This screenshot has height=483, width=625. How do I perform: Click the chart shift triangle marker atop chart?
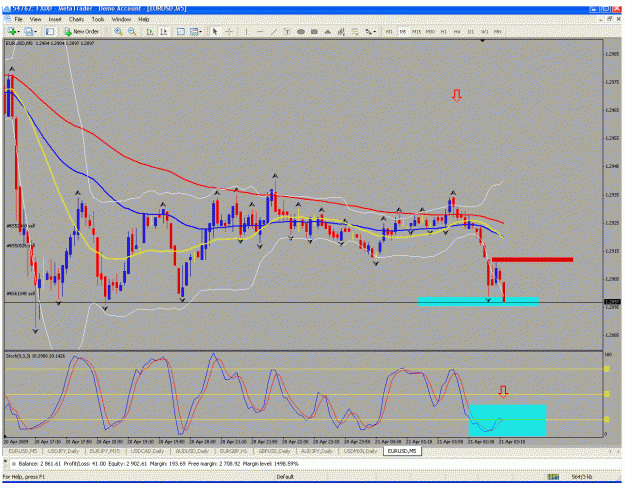pos(482,41)
